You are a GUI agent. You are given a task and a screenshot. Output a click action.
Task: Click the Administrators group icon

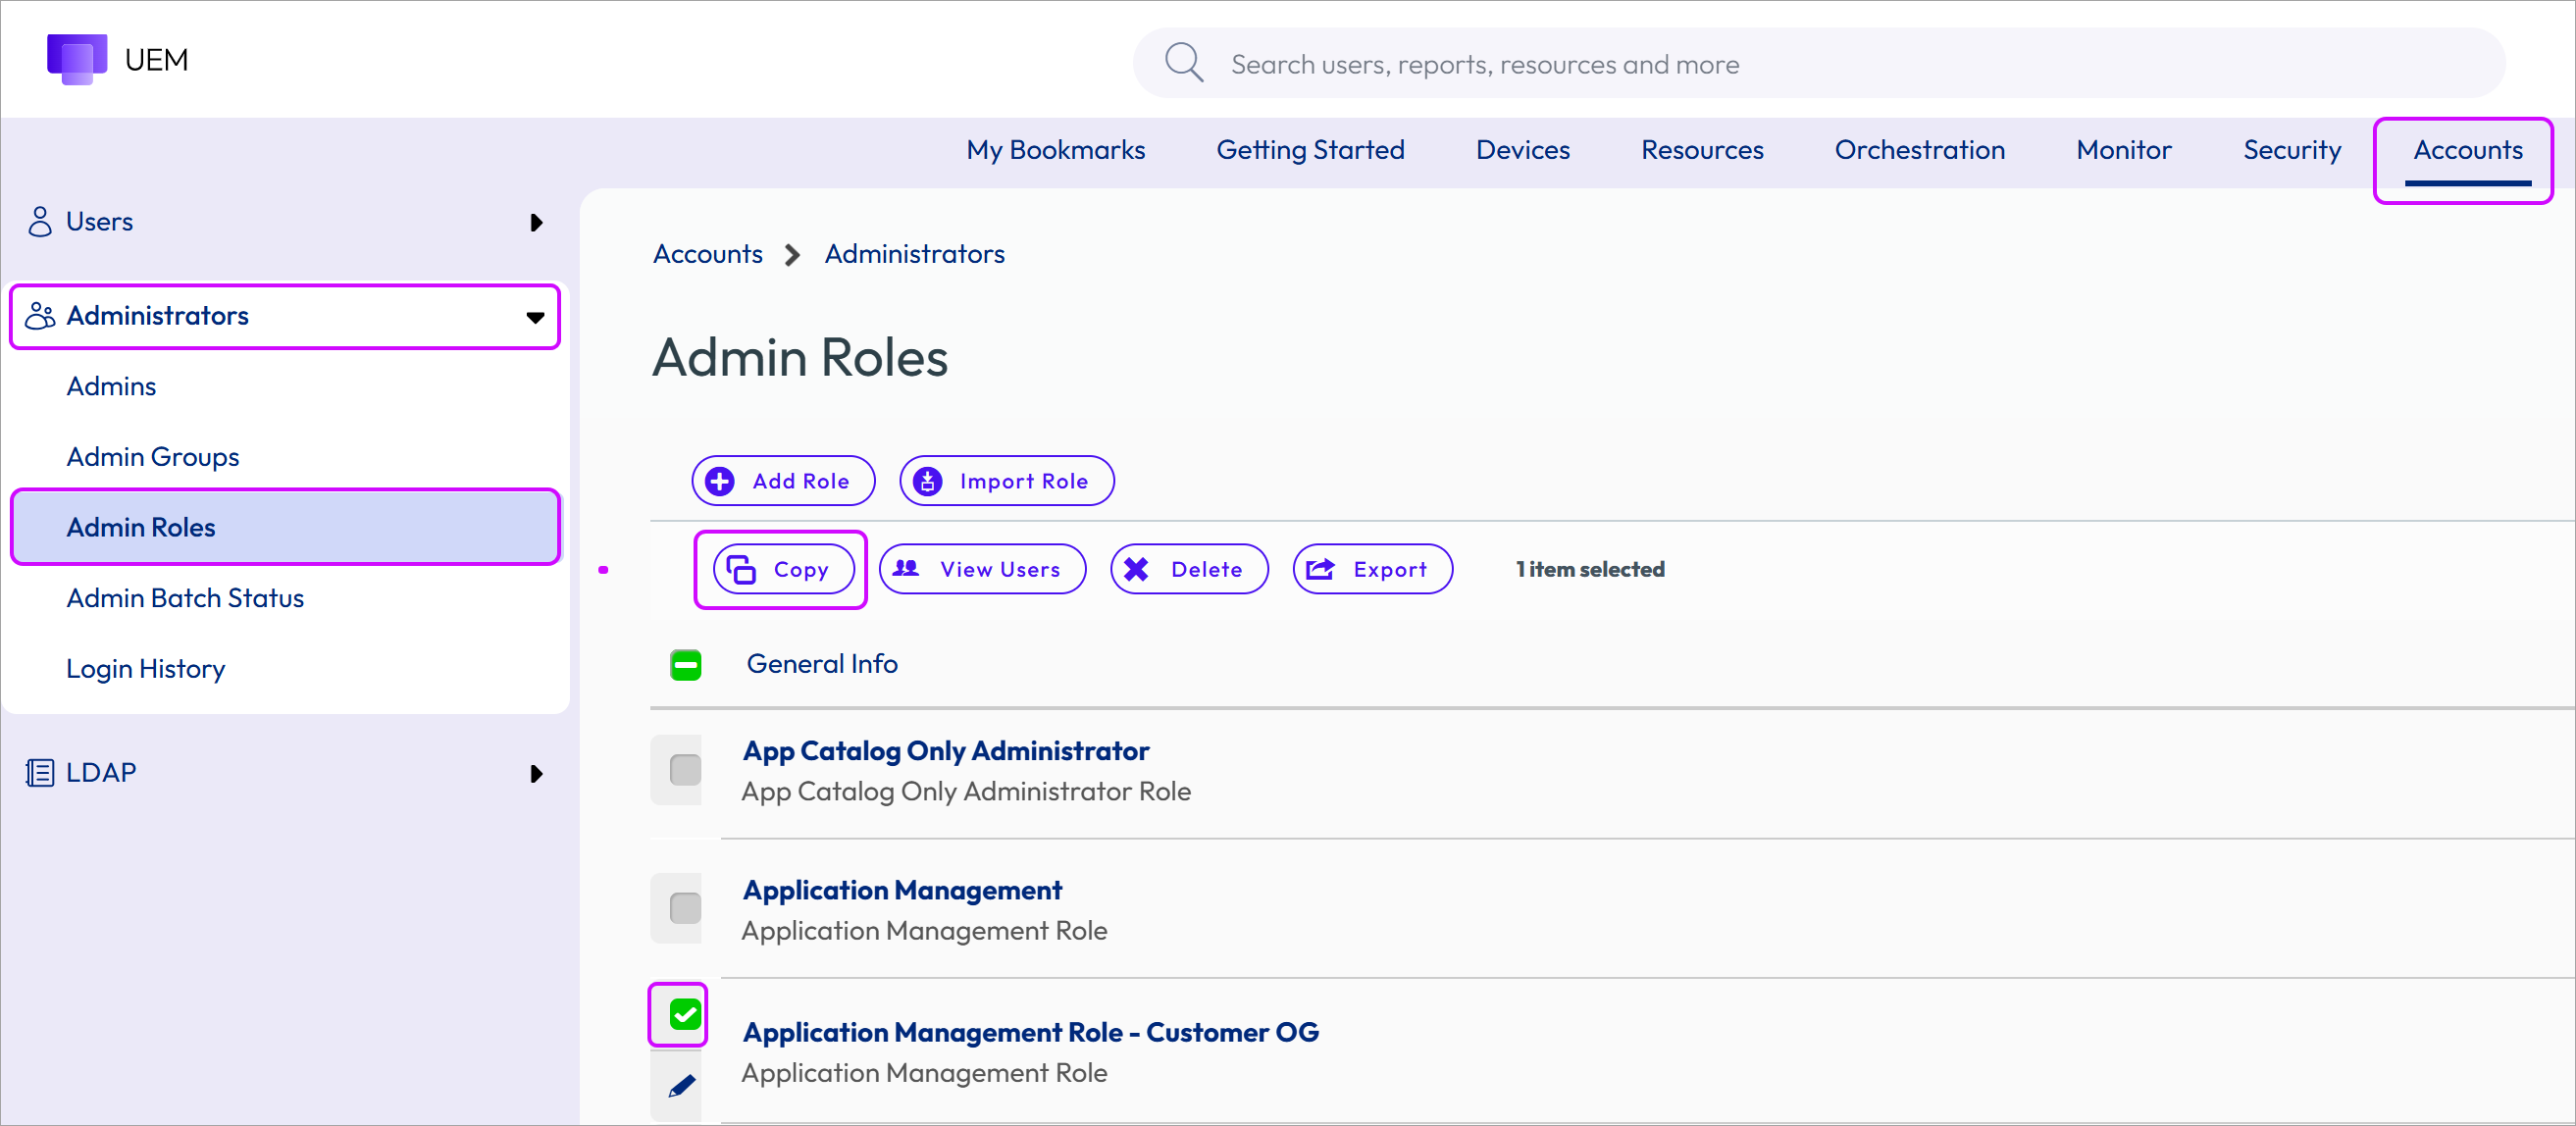point(40,316)
